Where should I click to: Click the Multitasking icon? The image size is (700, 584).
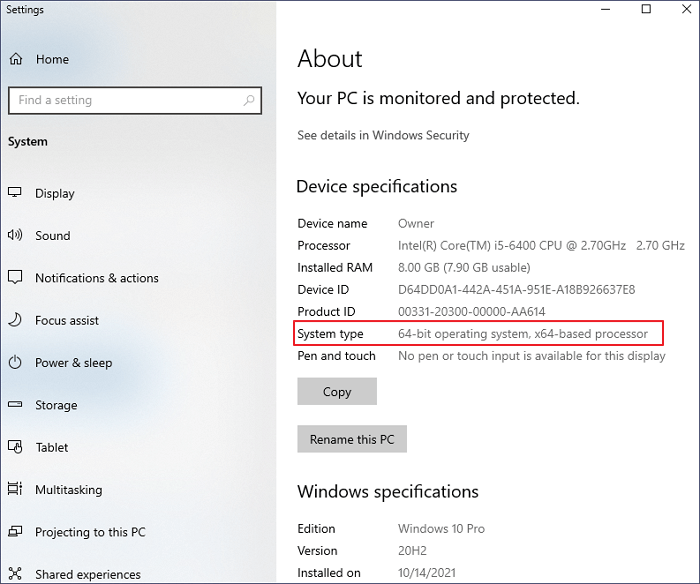pos(15,490)
